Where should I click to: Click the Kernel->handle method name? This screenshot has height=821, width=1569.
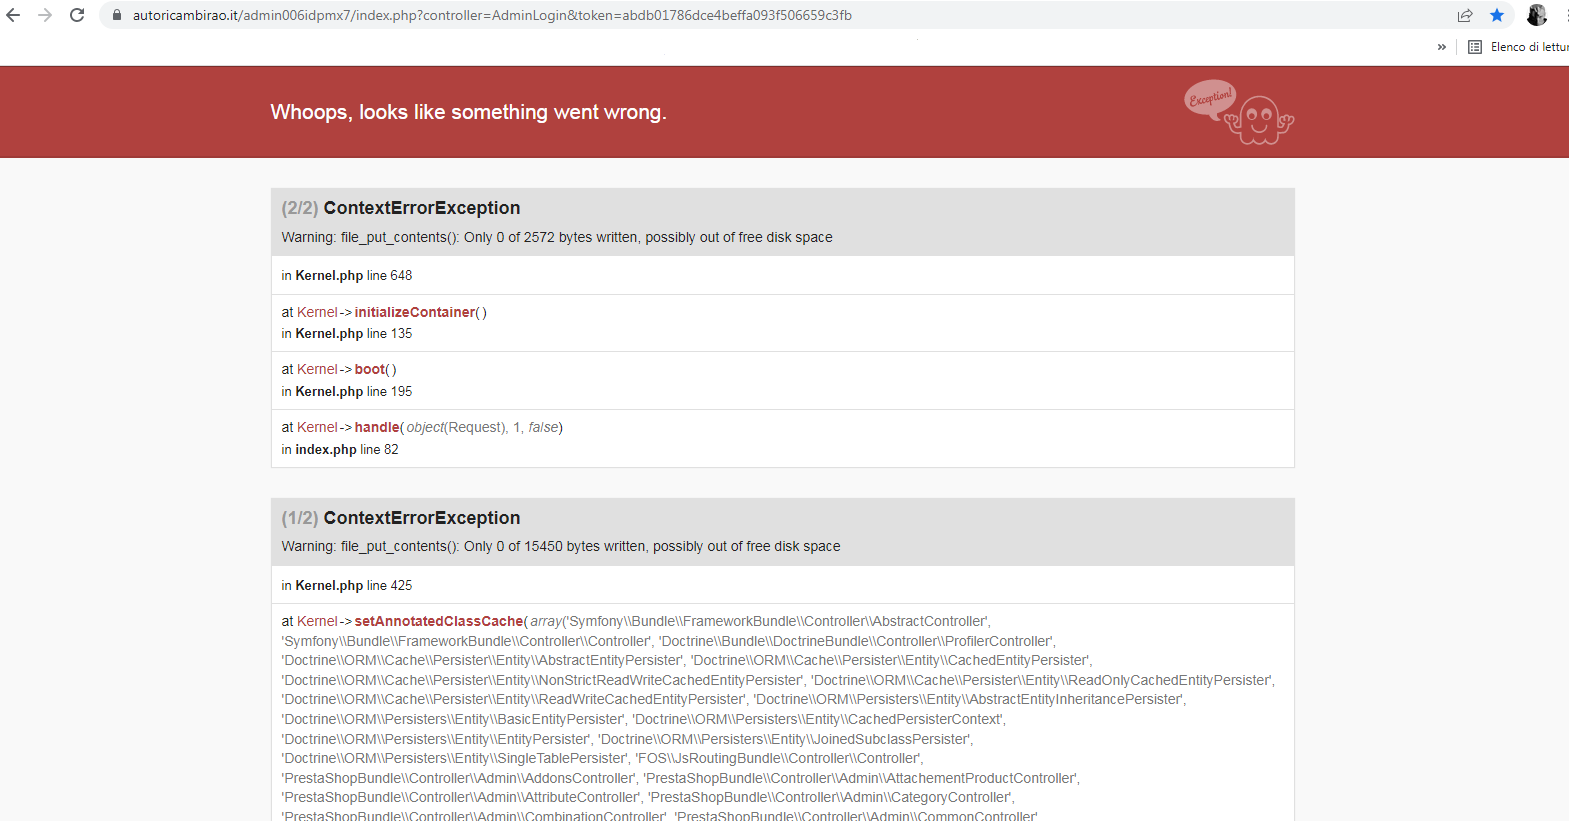(x=377, y=427)
